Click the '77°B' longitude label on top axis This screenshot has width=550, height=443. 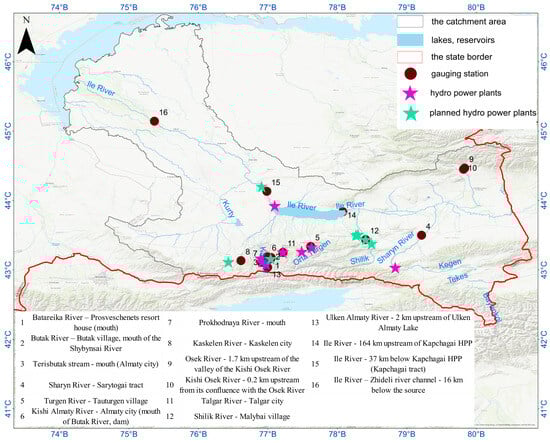tap(268, 6)
